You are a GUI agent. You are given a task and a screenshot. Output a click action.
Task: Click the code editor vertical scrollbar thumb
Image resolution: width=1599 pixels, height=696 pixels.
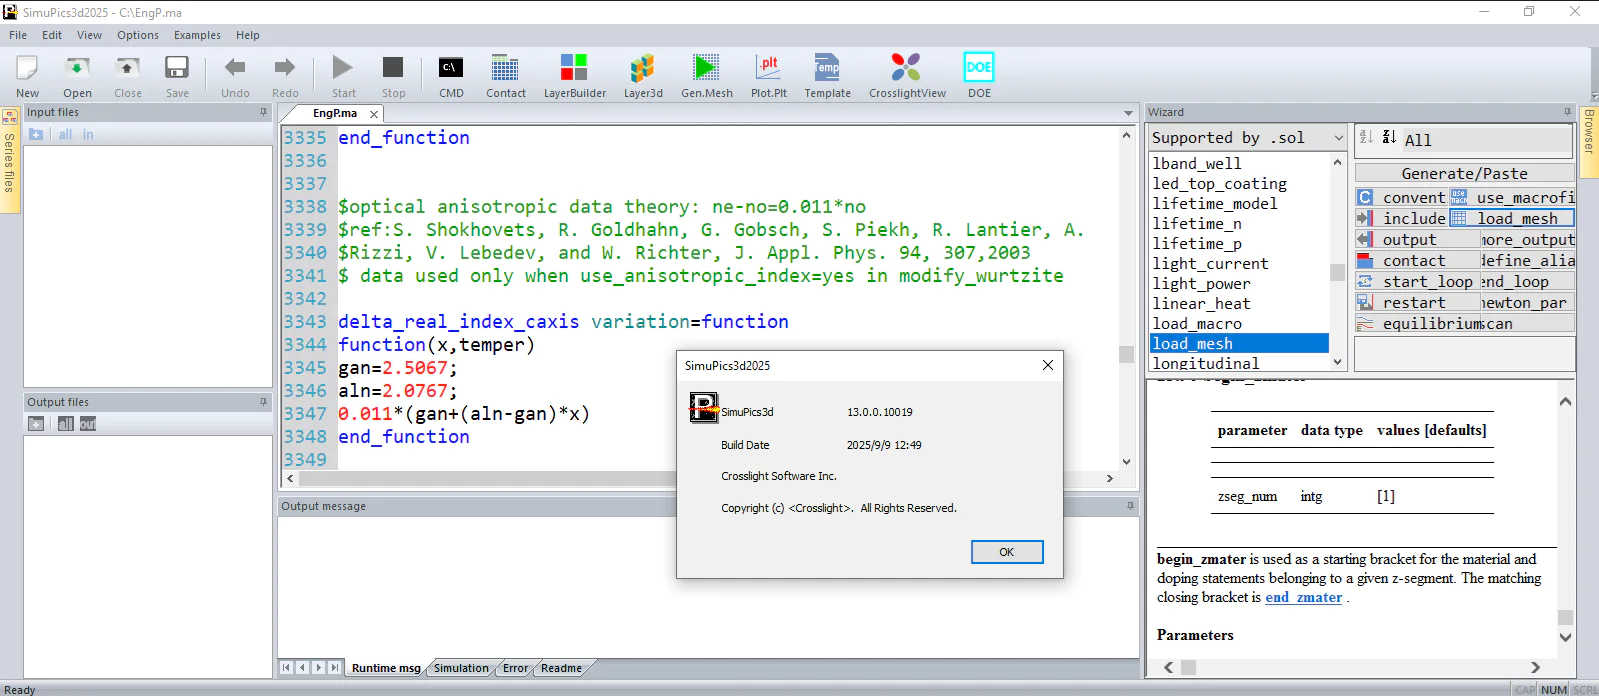click(x=1127, y=354)
